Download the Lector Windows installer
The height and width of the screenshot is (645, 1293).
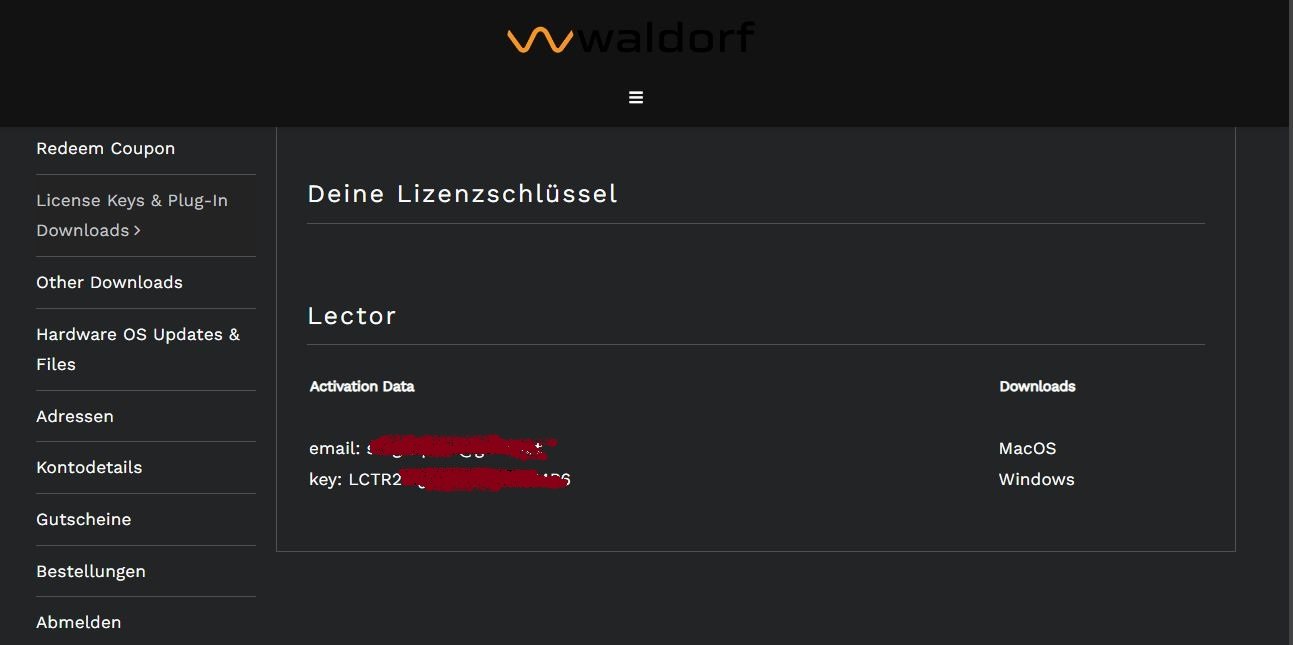pyautogui.click(x=1036, y=479)
